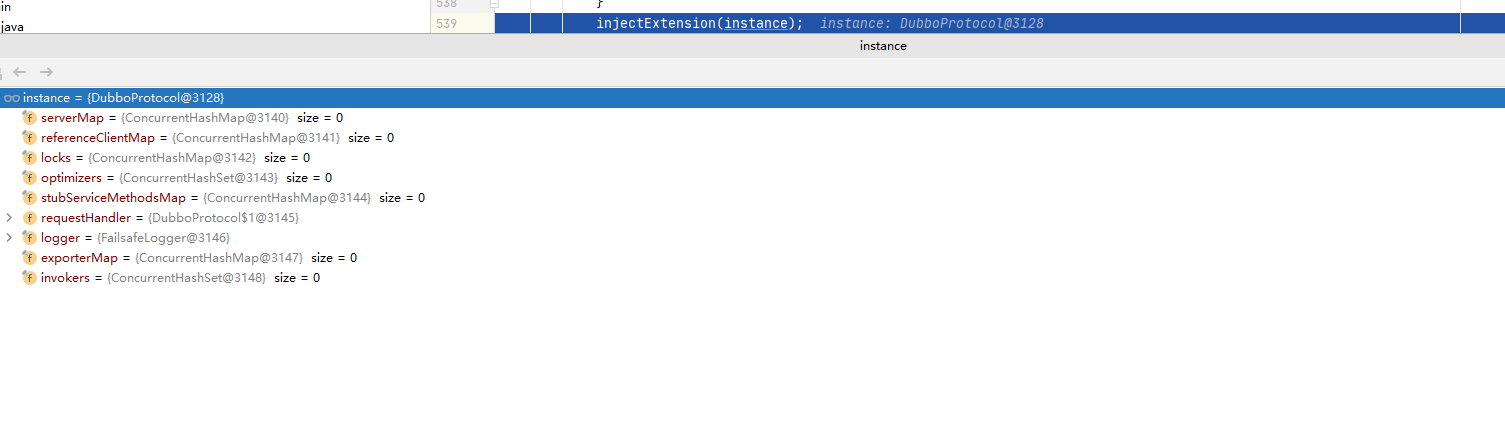Click the field icon beside optimizers
1505x432 pixels.
point(29,178)
